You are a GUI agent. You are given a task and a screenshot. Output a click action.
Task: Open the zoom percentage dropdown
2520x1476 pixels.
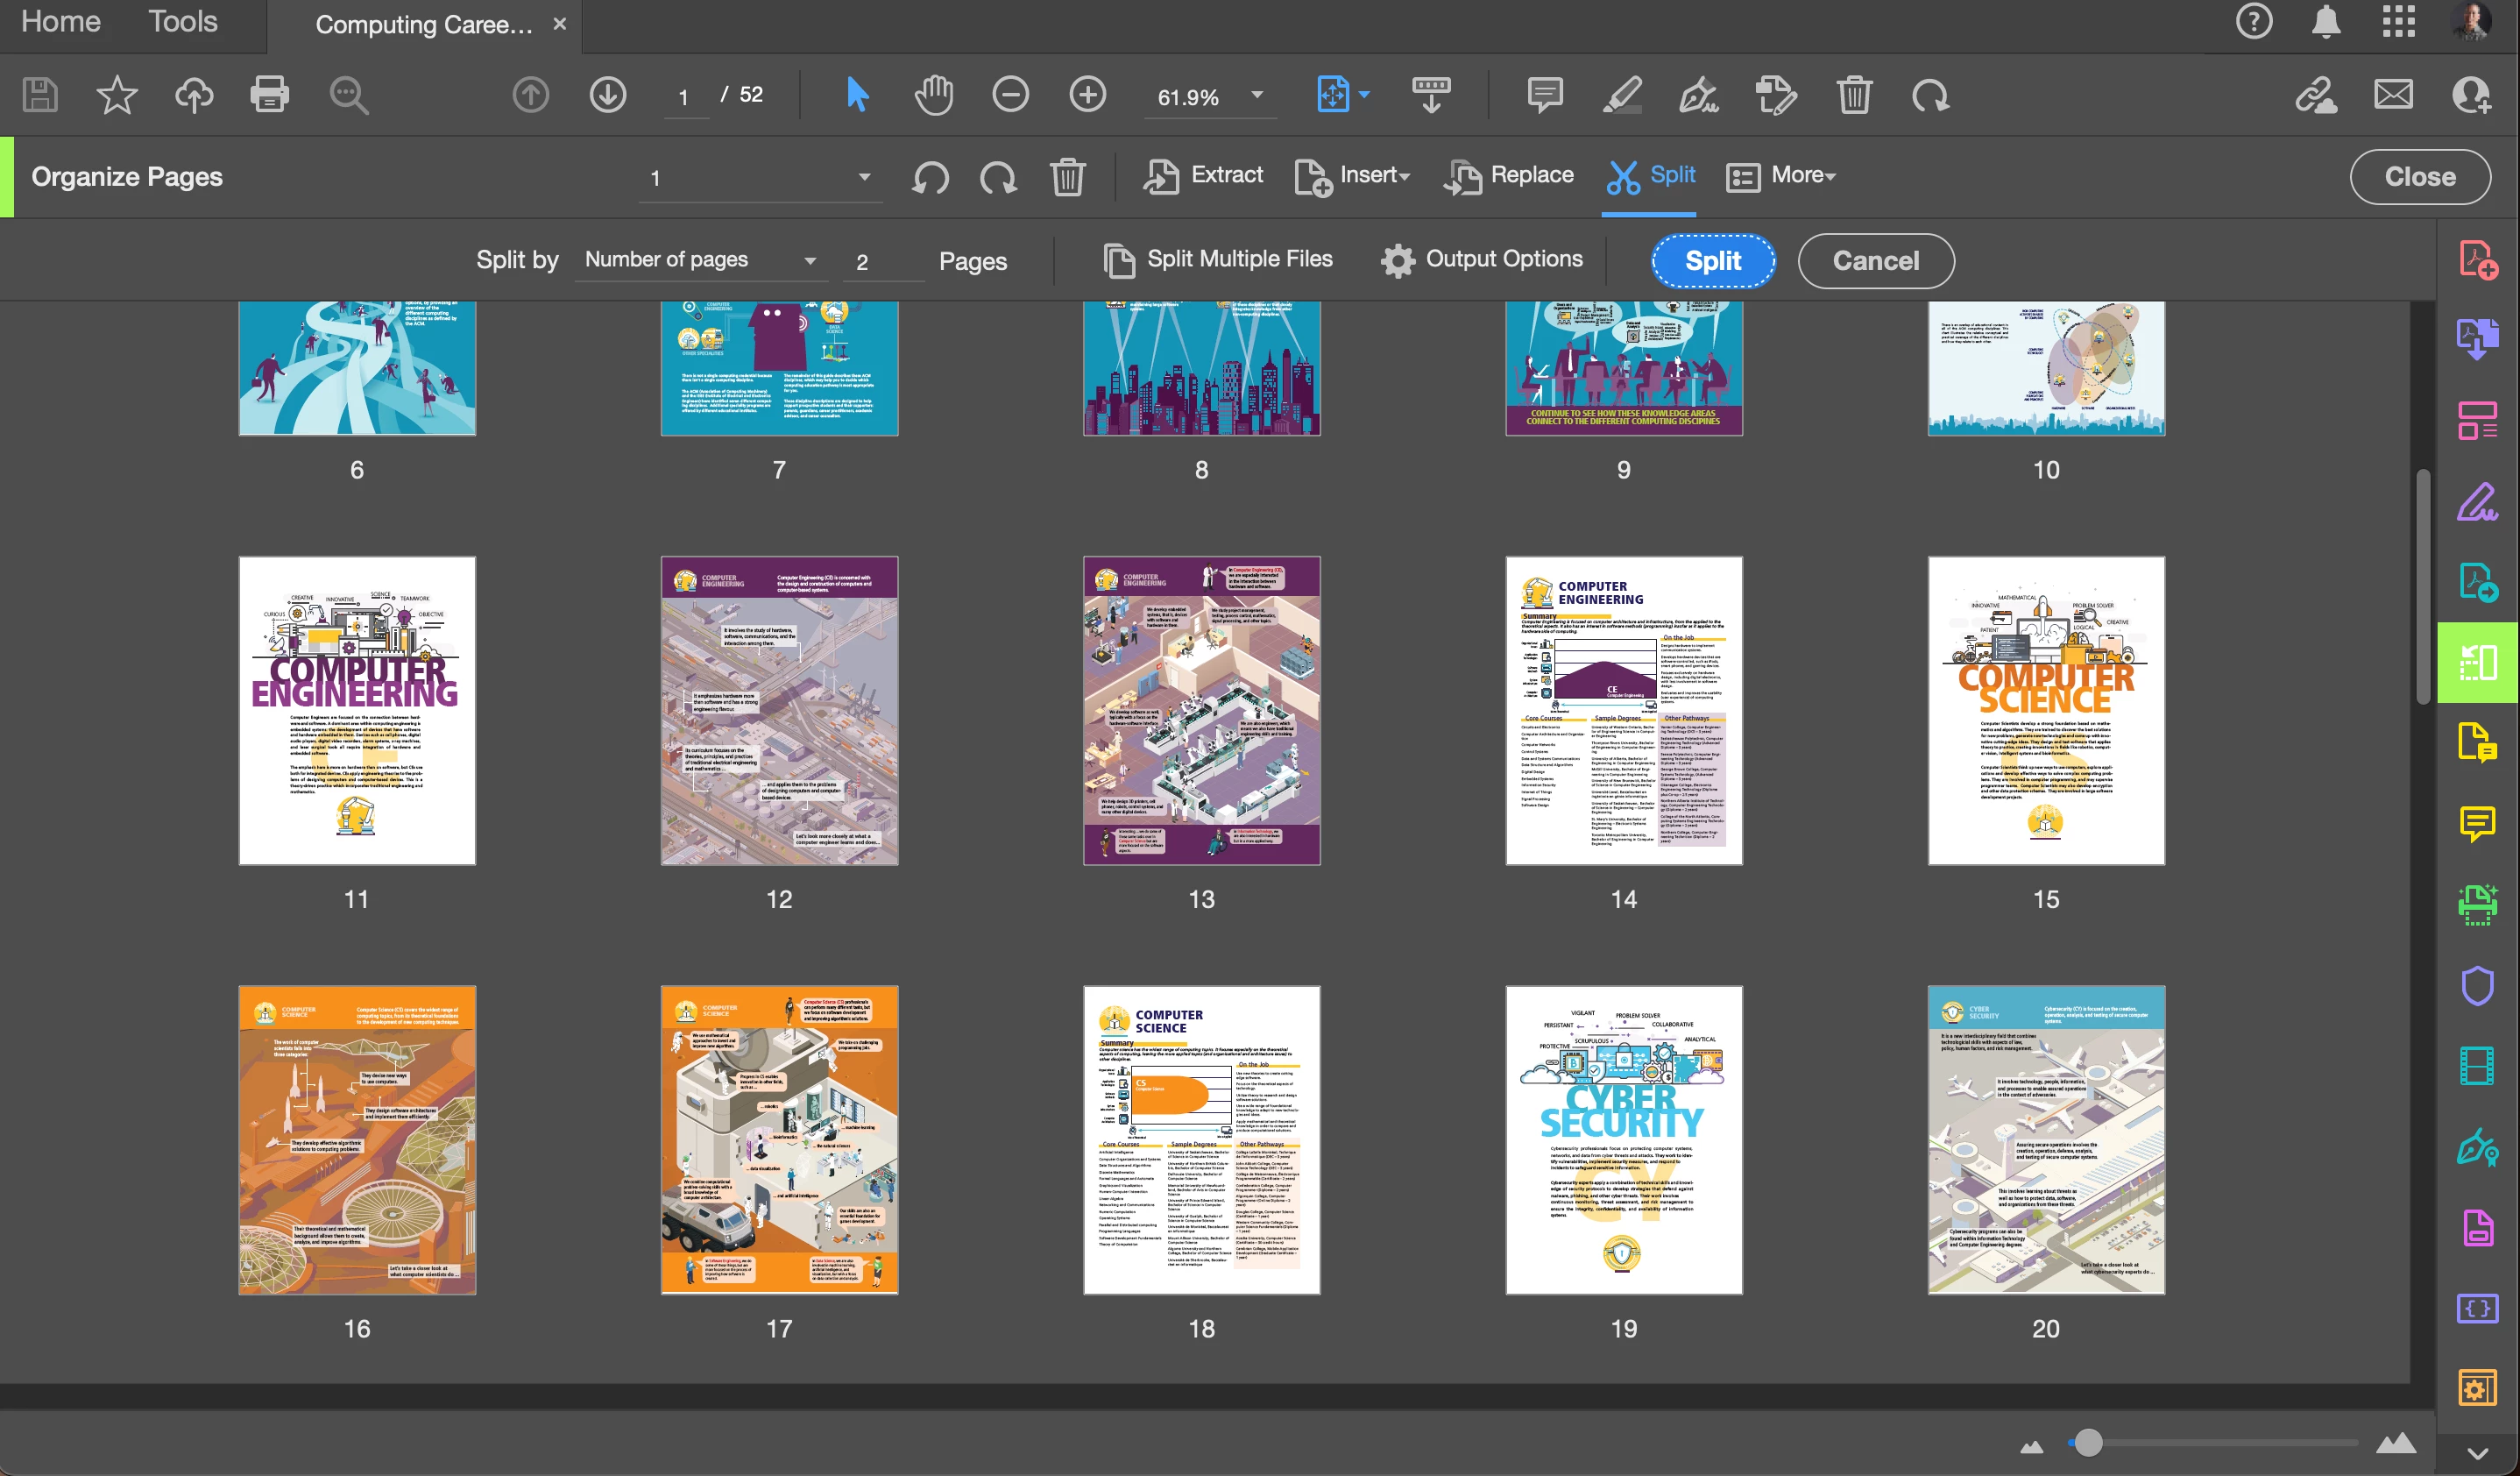pos(1257,95)
